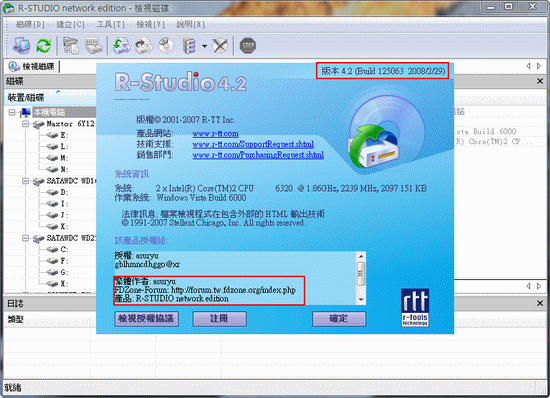
Task: Open the SupportRequest.shtml link
Action: [253, 144]
